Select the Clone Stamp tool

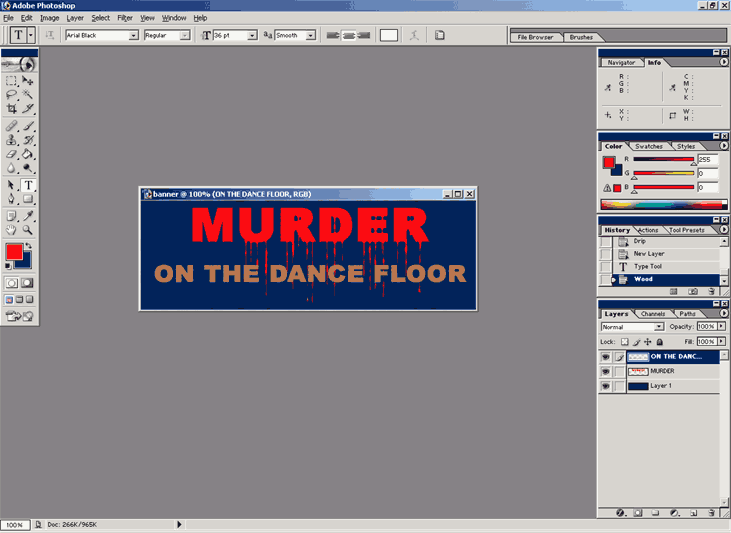(11, 139)
